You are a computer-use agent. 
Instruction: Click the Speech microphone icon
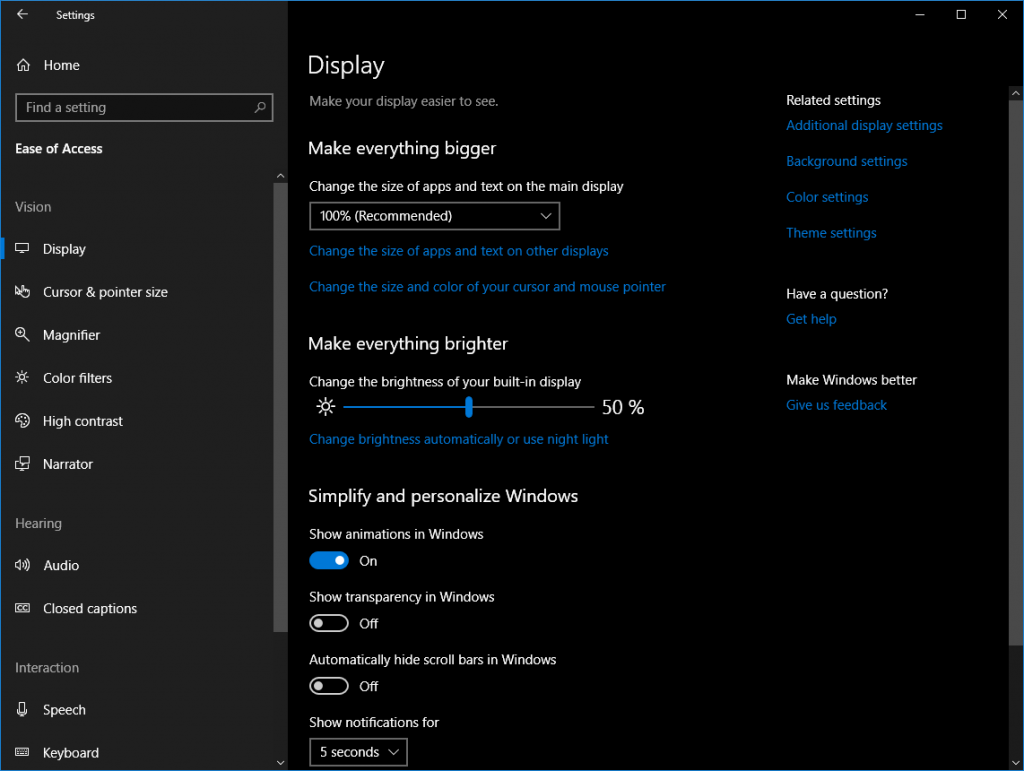click(22, 709)
